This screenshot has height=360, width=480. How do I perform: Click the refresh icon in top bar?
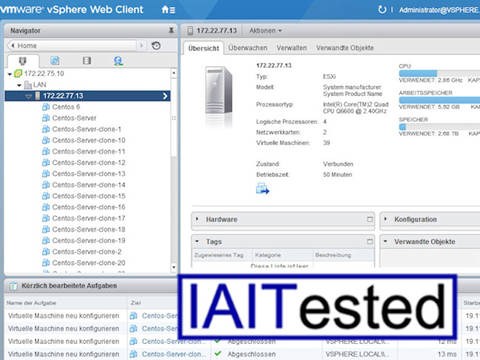click(x=382, y=10)
